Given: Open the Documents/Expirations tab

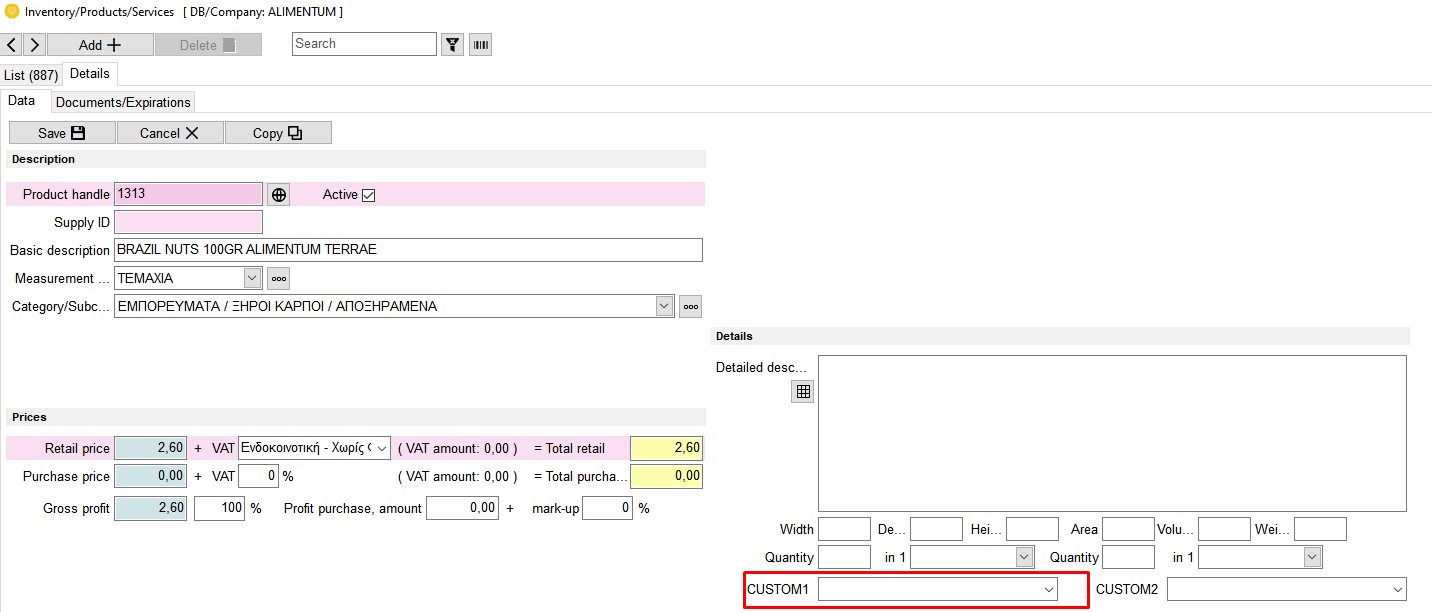Looking at the screenshot, I should (123, 102).
